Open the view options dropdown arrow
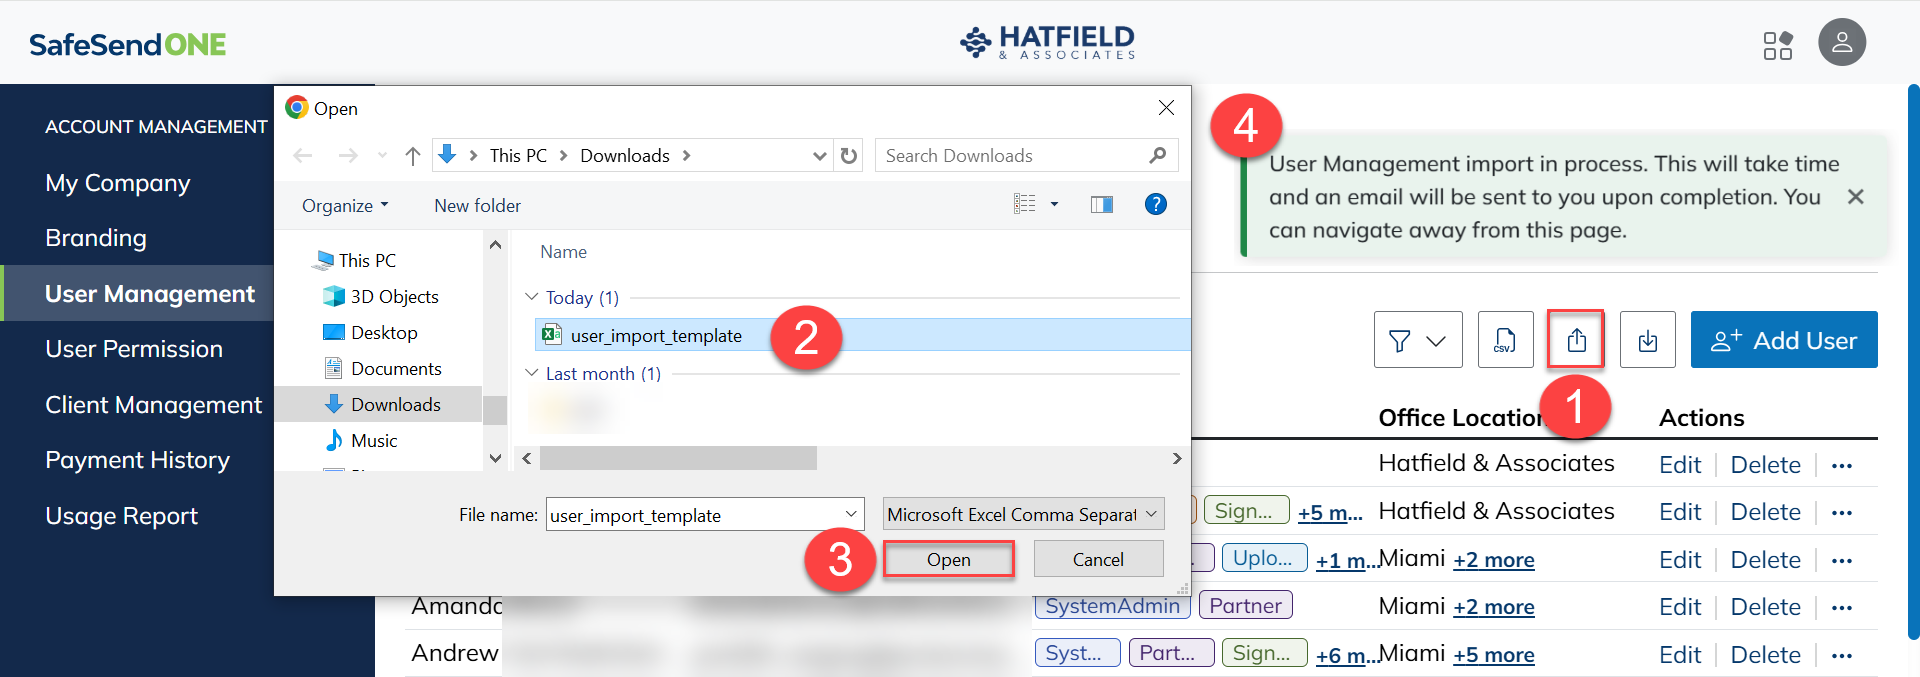 coord(1054,204)
